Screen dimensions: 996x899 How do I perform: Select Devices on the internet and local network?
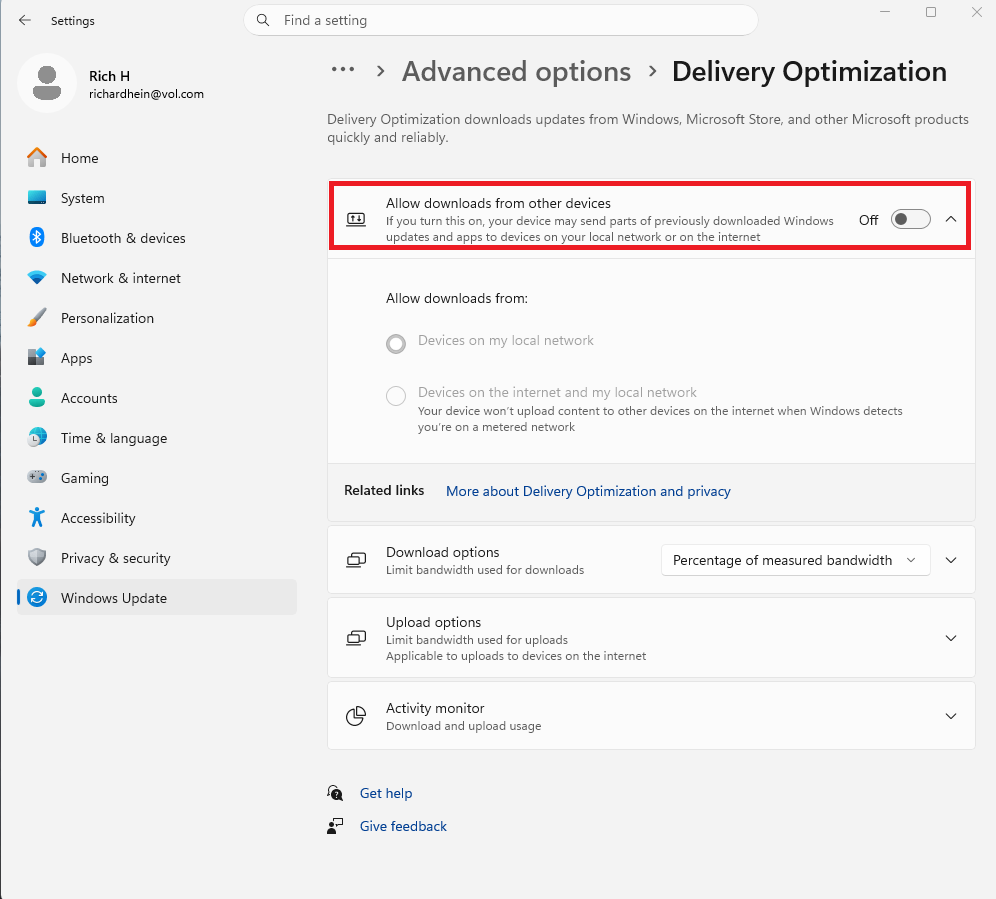click(396, 396)
